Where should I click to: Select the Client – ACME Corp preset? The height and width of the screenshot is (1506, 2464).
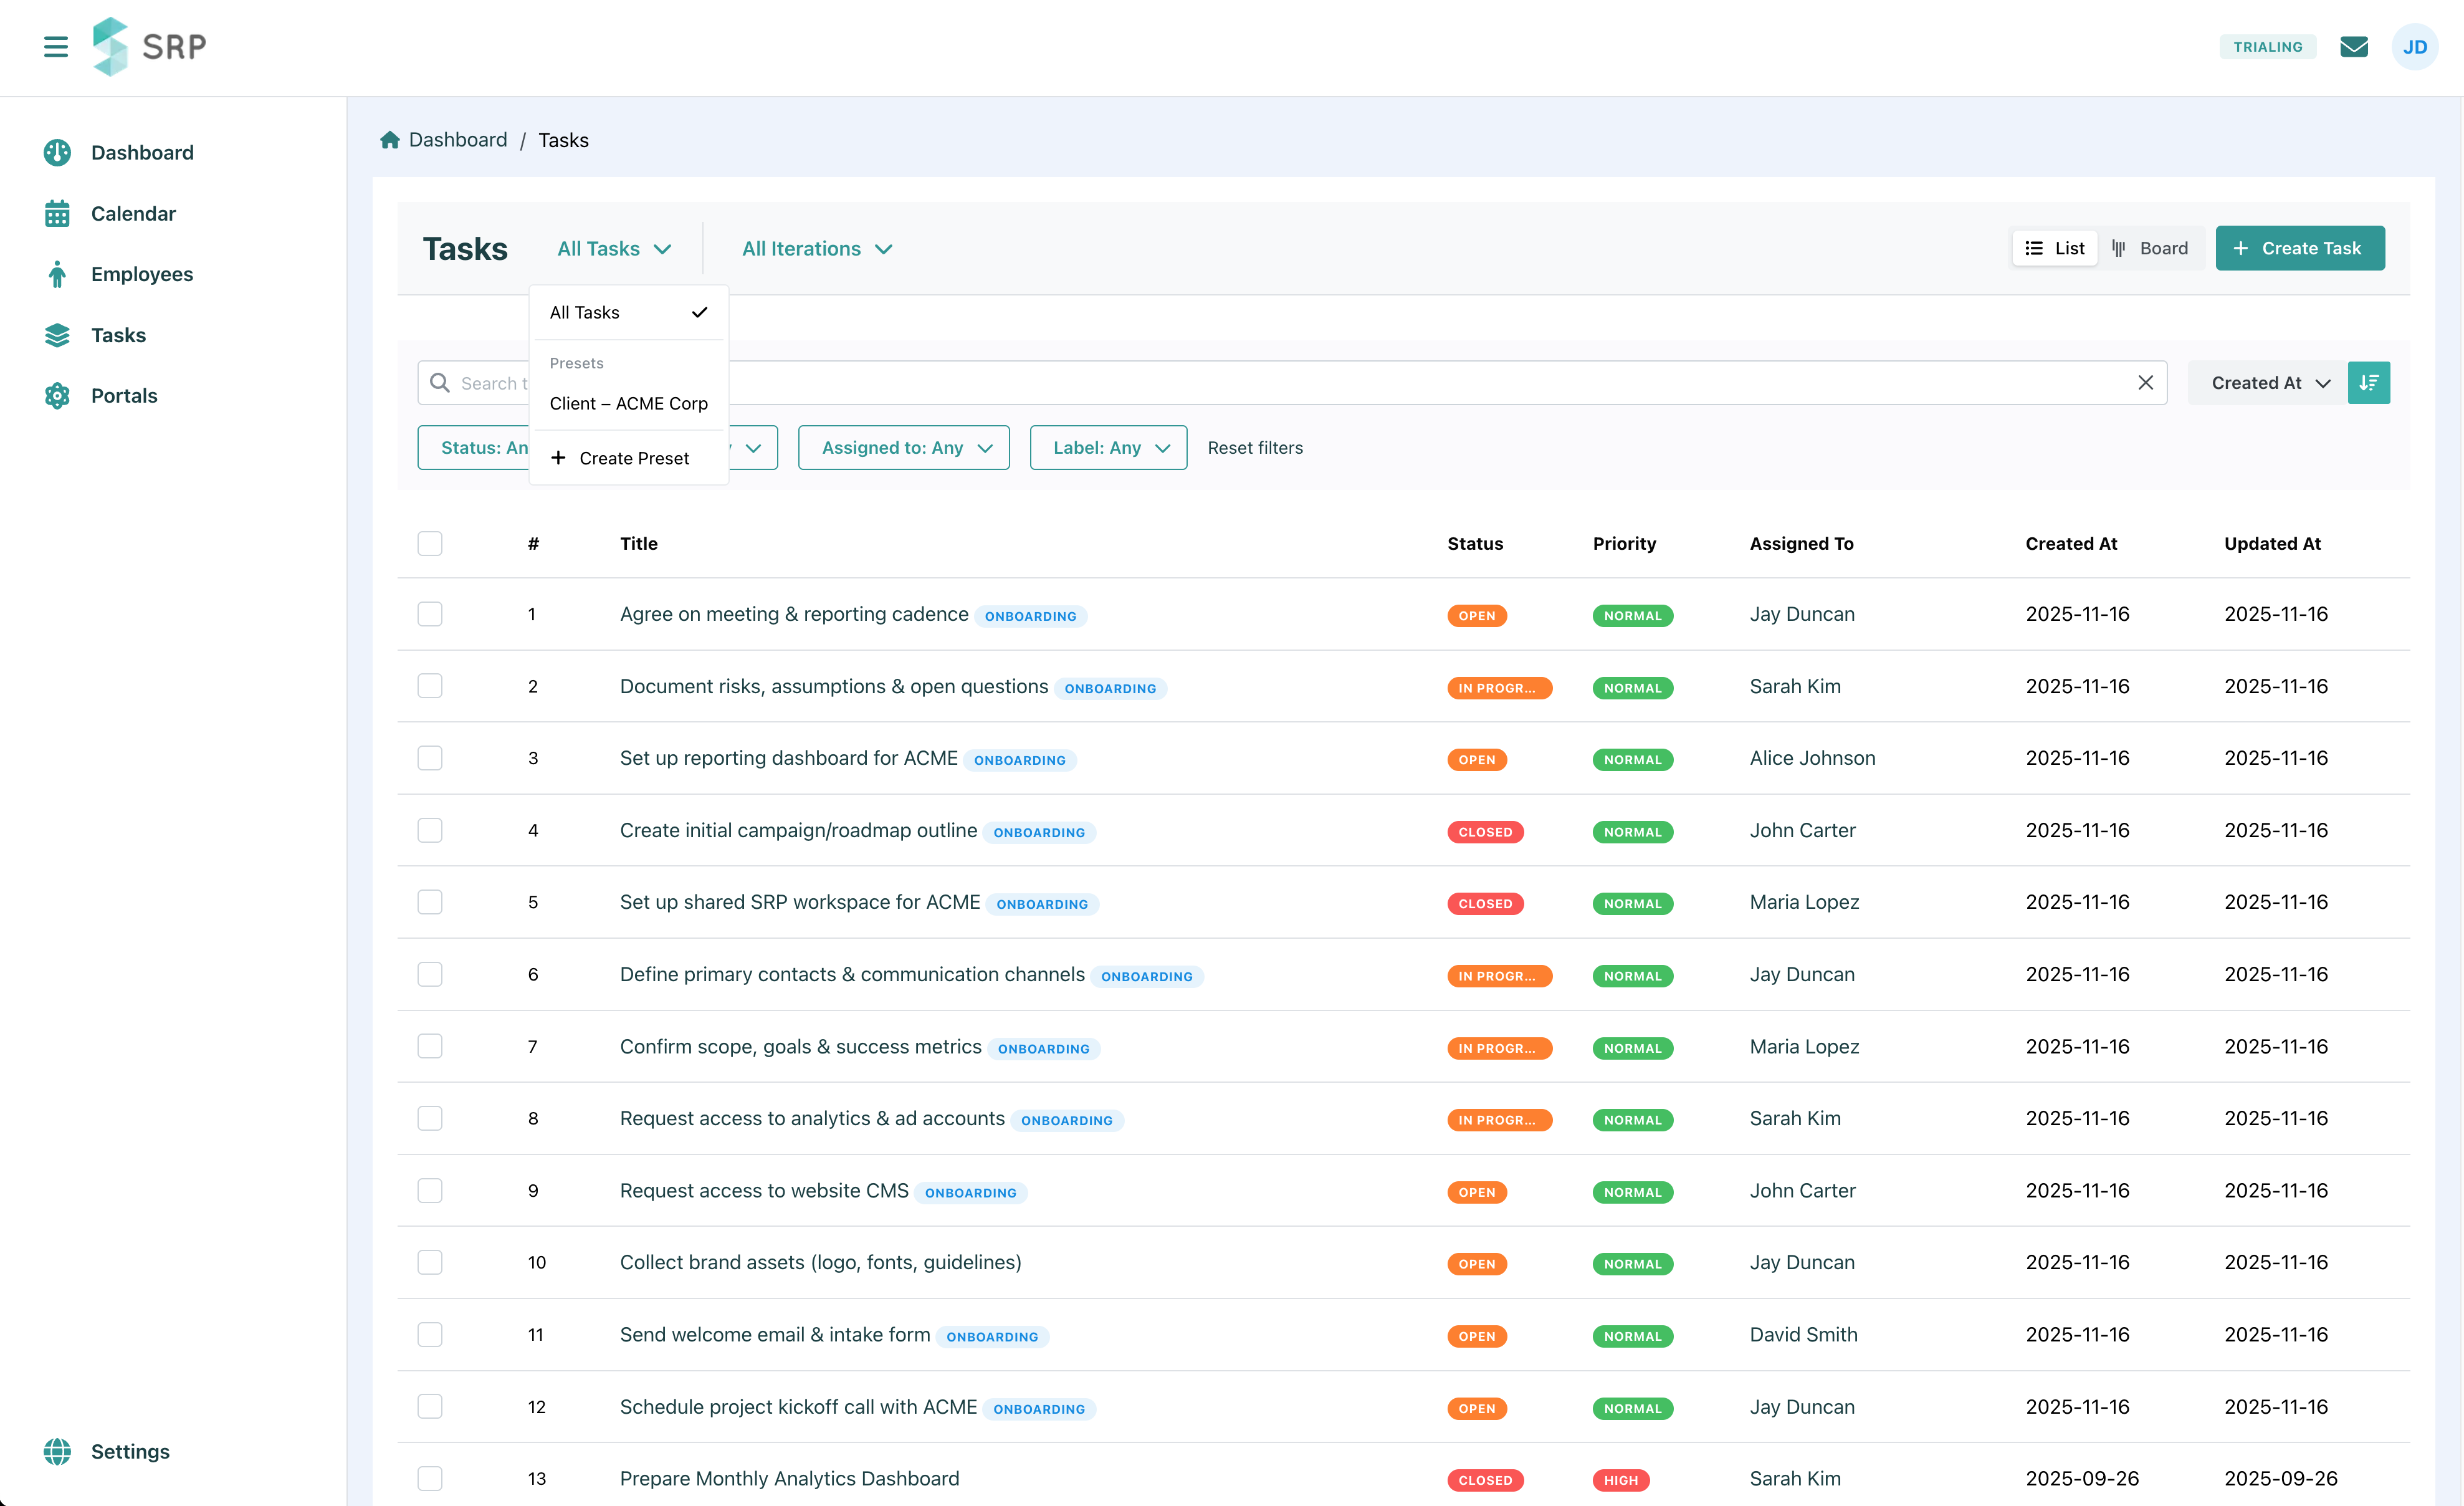click(x=628, y=403)
